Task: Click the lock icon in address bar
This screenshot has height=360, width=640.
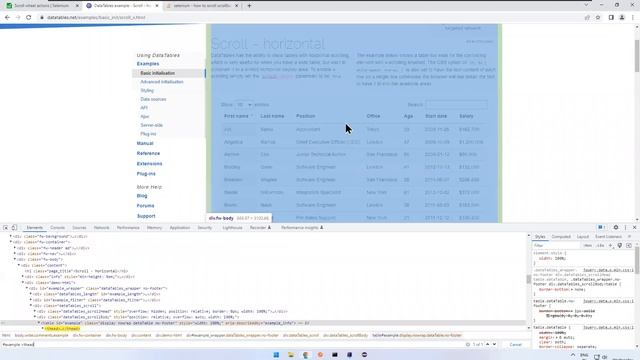Action: pos(42,18)
